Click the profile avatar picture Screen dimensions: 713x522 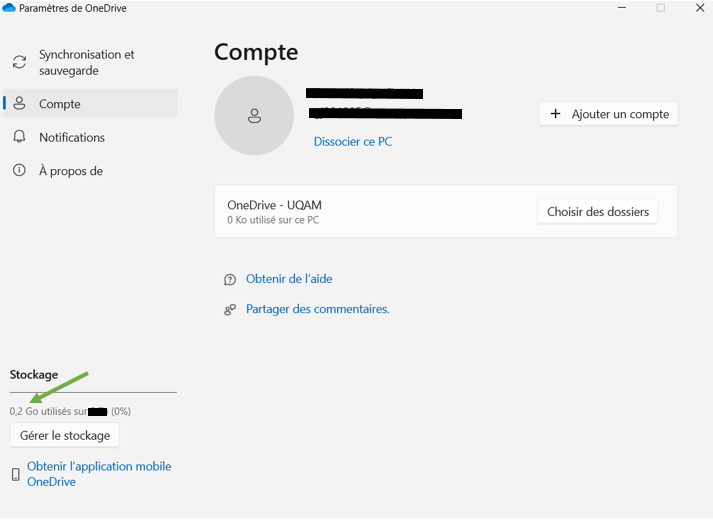[x=254, y=115]
